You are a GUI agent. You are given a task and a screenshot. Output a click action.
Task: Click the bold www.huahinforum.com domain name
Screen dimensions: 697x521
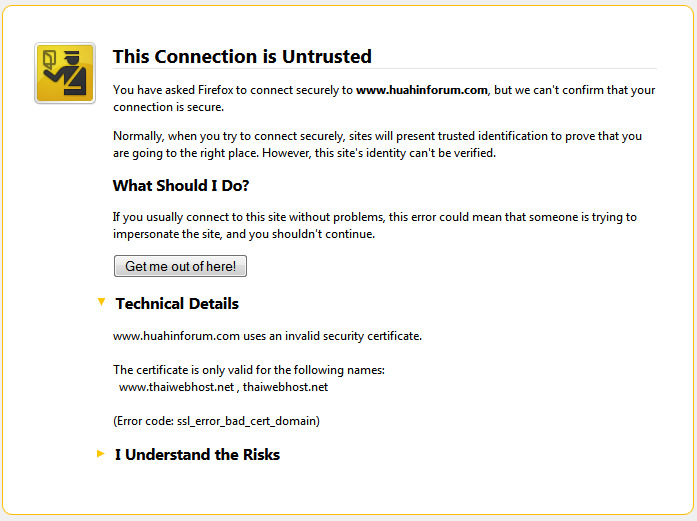point(422,90)
